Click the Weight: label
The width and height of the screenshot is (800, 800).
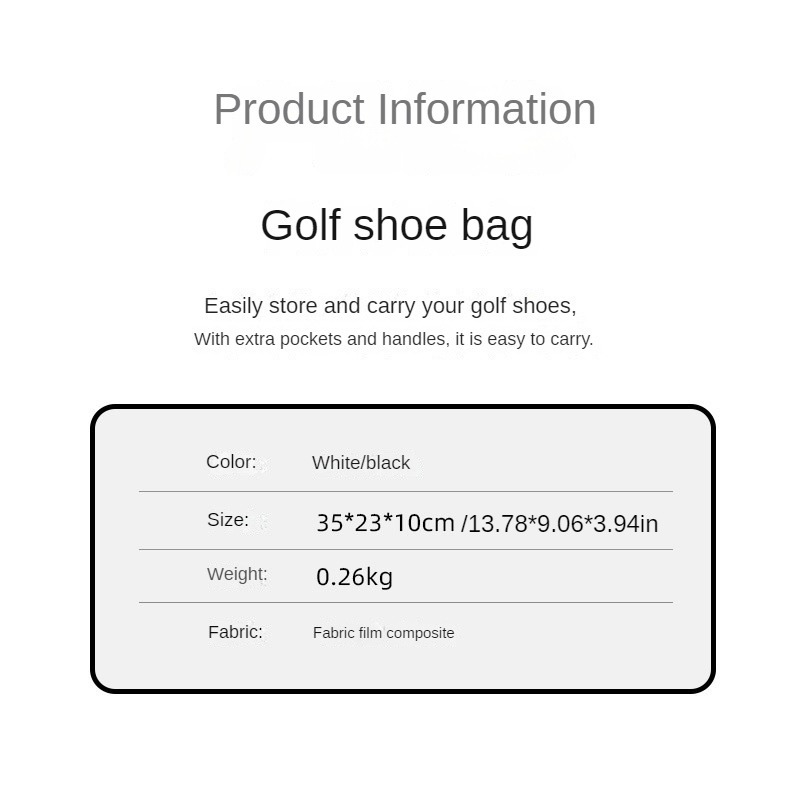[x=237, y=574]
